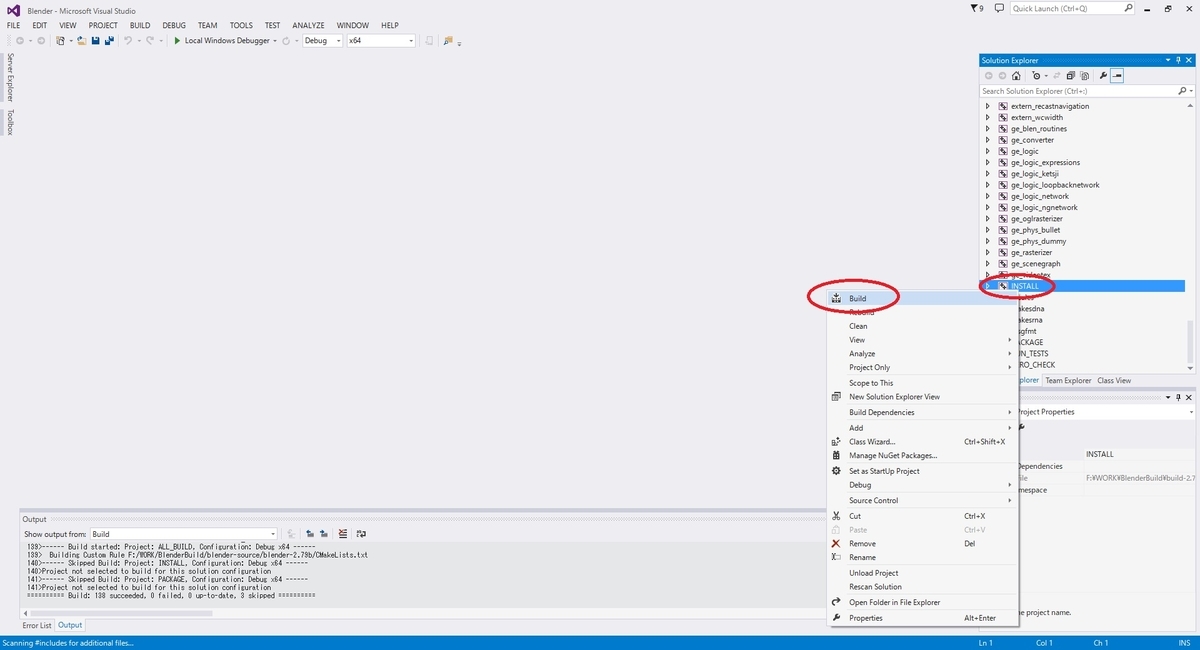Open the BUILD menu in the menu bar
1200x650 pixels.
(x=140, y=25)
